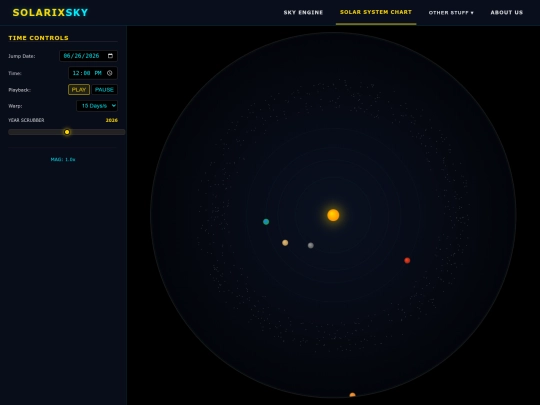Screen dimensions: 540x405
Task: Stop playback with the PAUSE button
Action: point(104,90)
